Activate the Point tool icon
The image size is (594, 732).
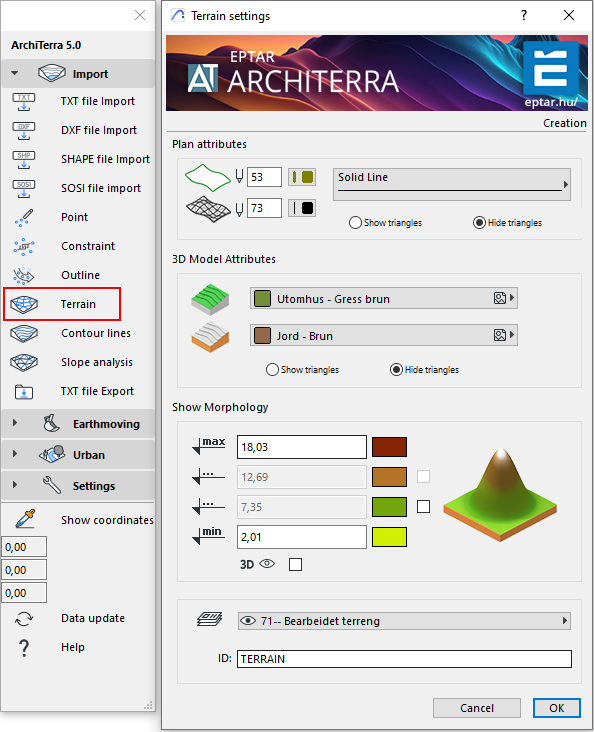(24, 218)
